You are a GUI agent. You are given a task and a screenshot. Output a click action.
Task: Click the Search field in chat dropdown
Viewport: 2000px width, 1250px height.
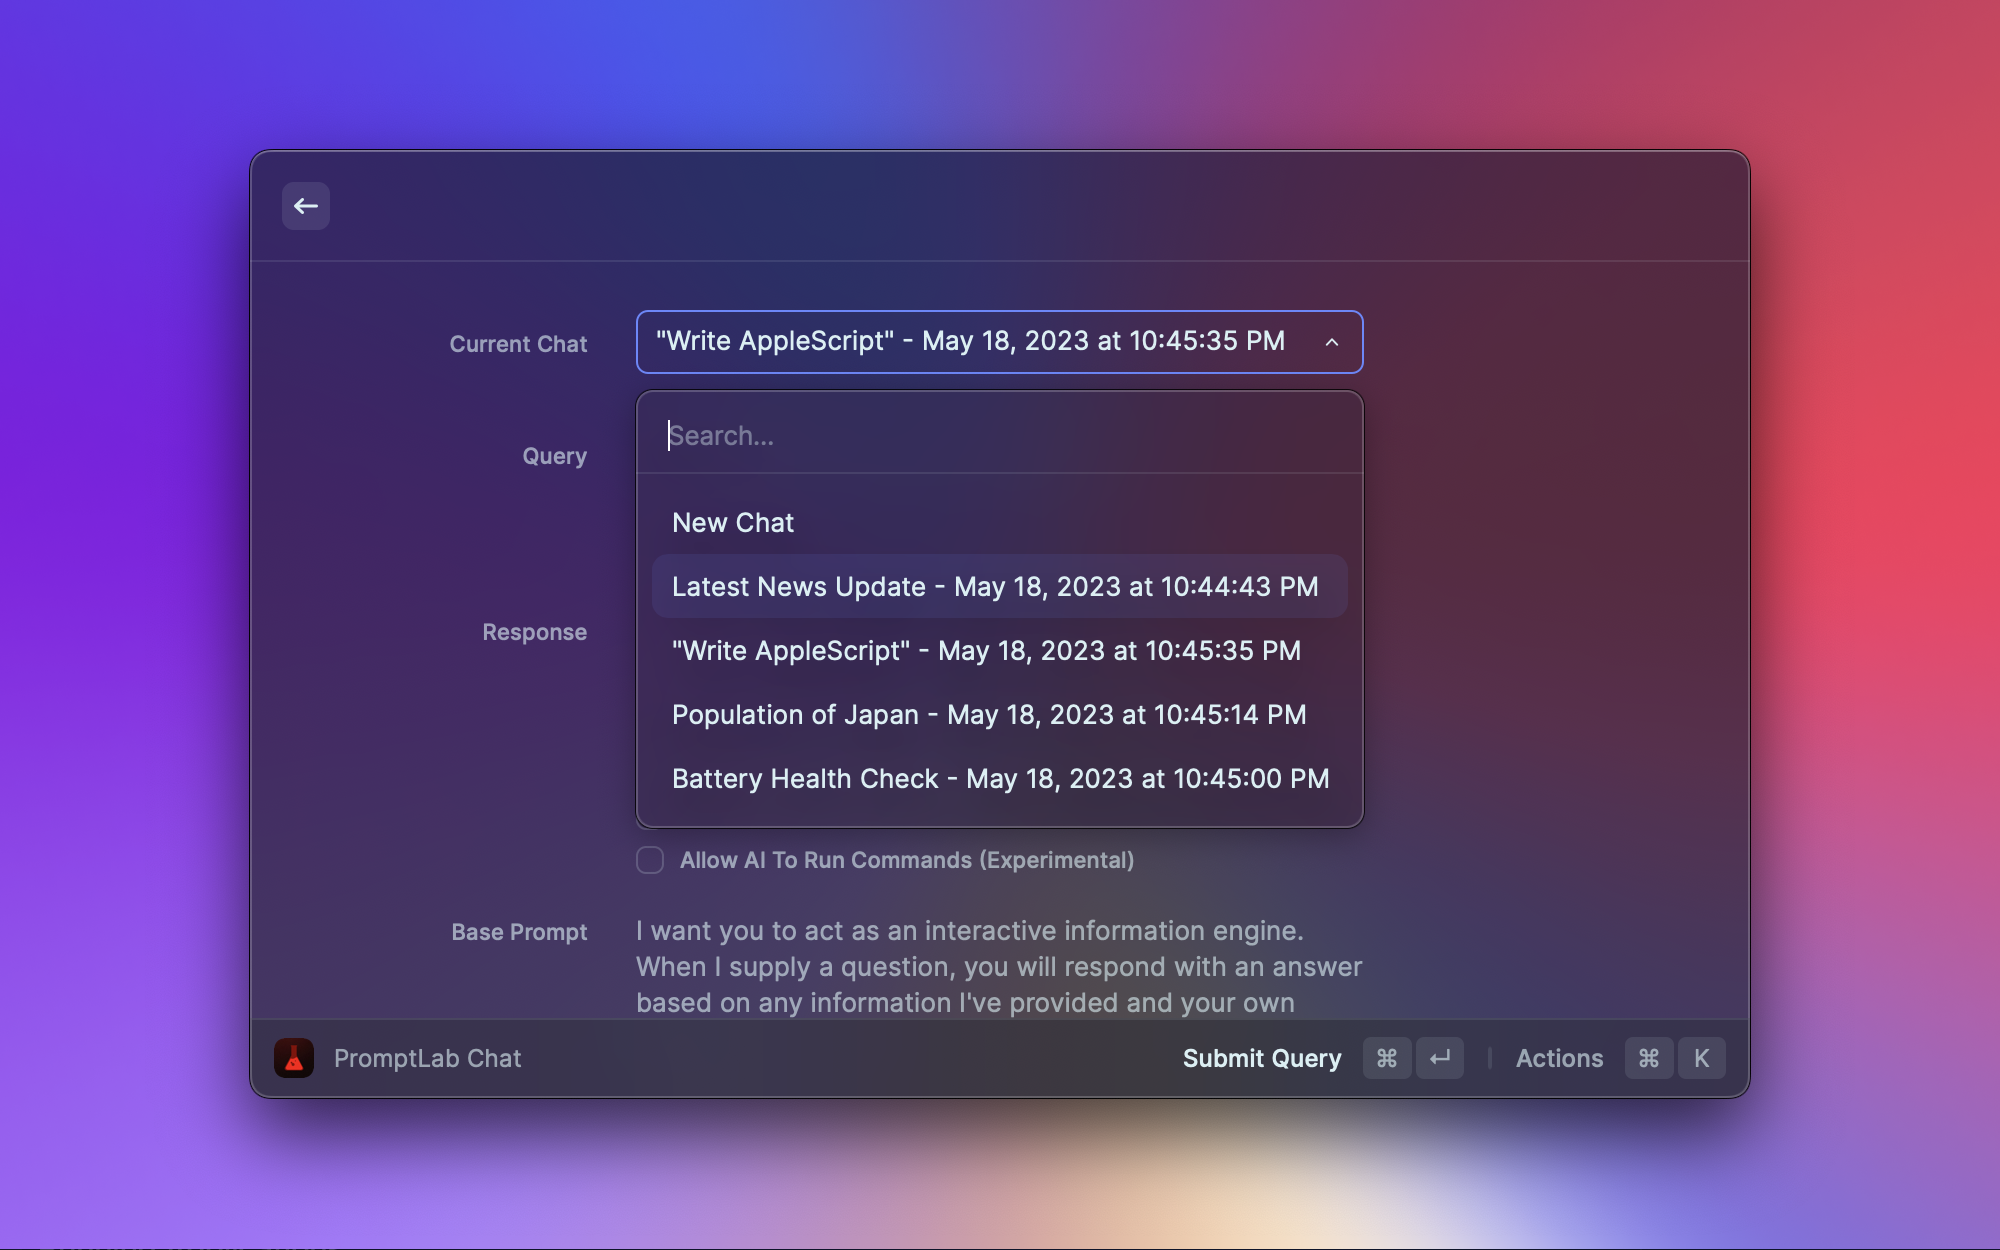click(x=999, y=433)
